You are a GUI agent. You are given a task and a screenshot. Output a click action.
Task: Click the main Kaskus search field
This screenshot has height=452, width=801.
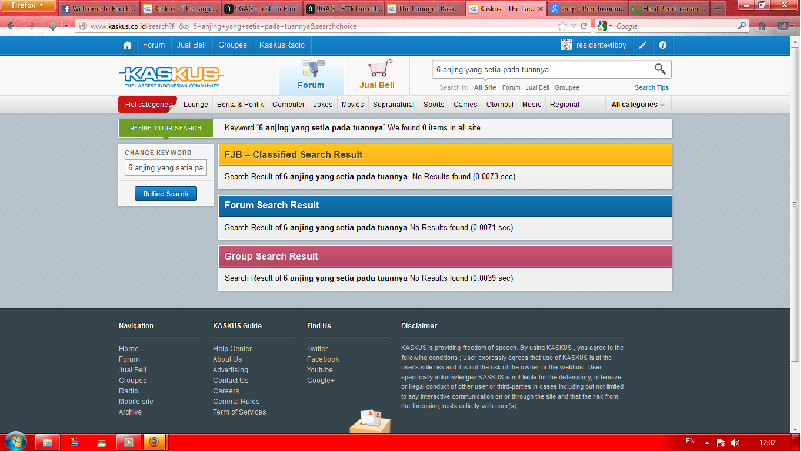click(x=541, y=69)
